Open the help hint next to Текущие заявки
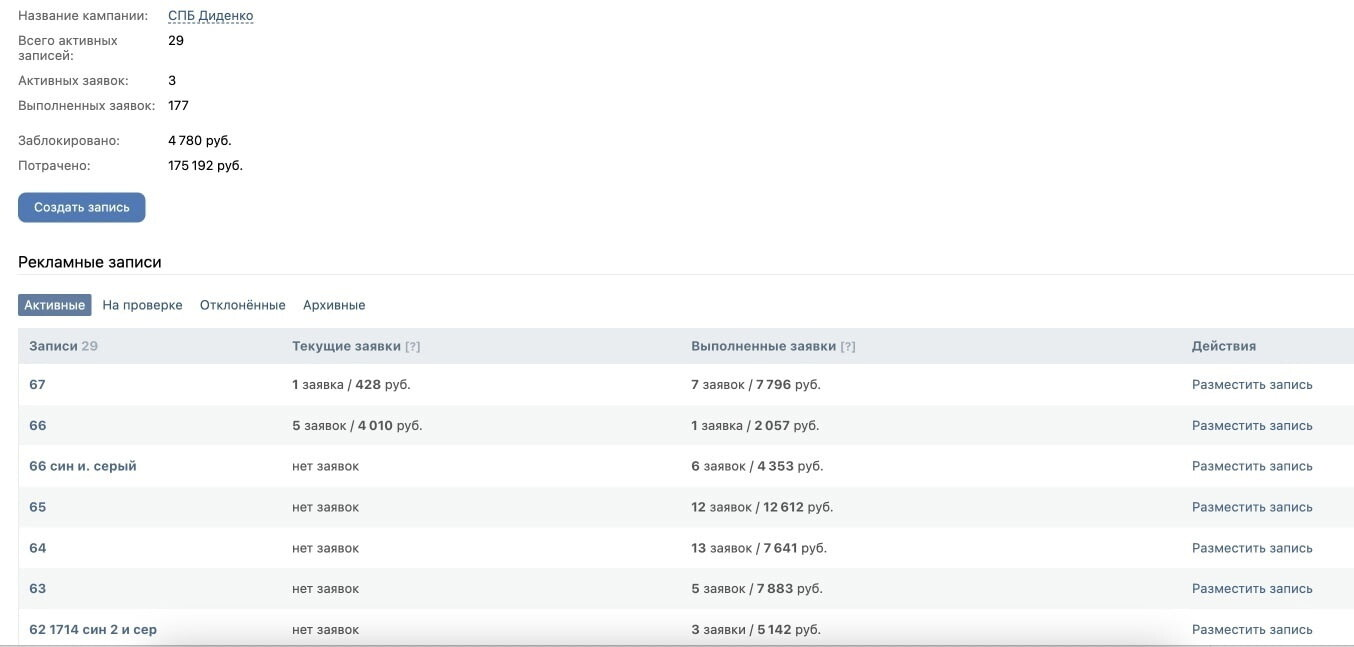The image size is (1354, 647). [413, 347]
